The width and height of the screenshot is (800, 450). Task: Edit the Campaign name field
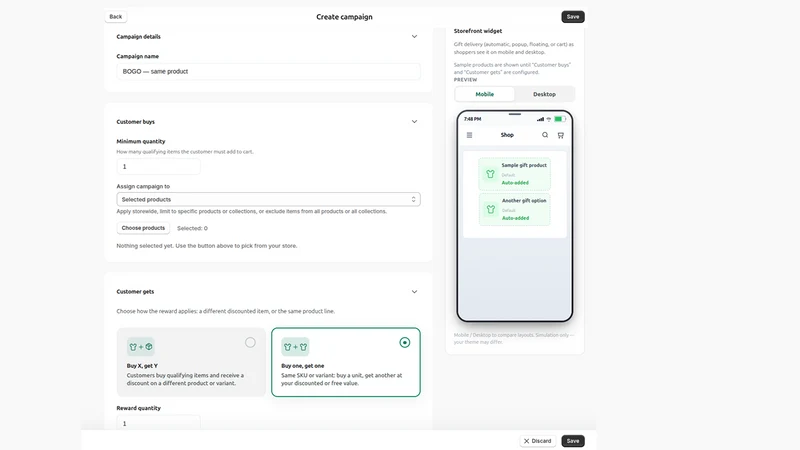click(x=268, y=71)
